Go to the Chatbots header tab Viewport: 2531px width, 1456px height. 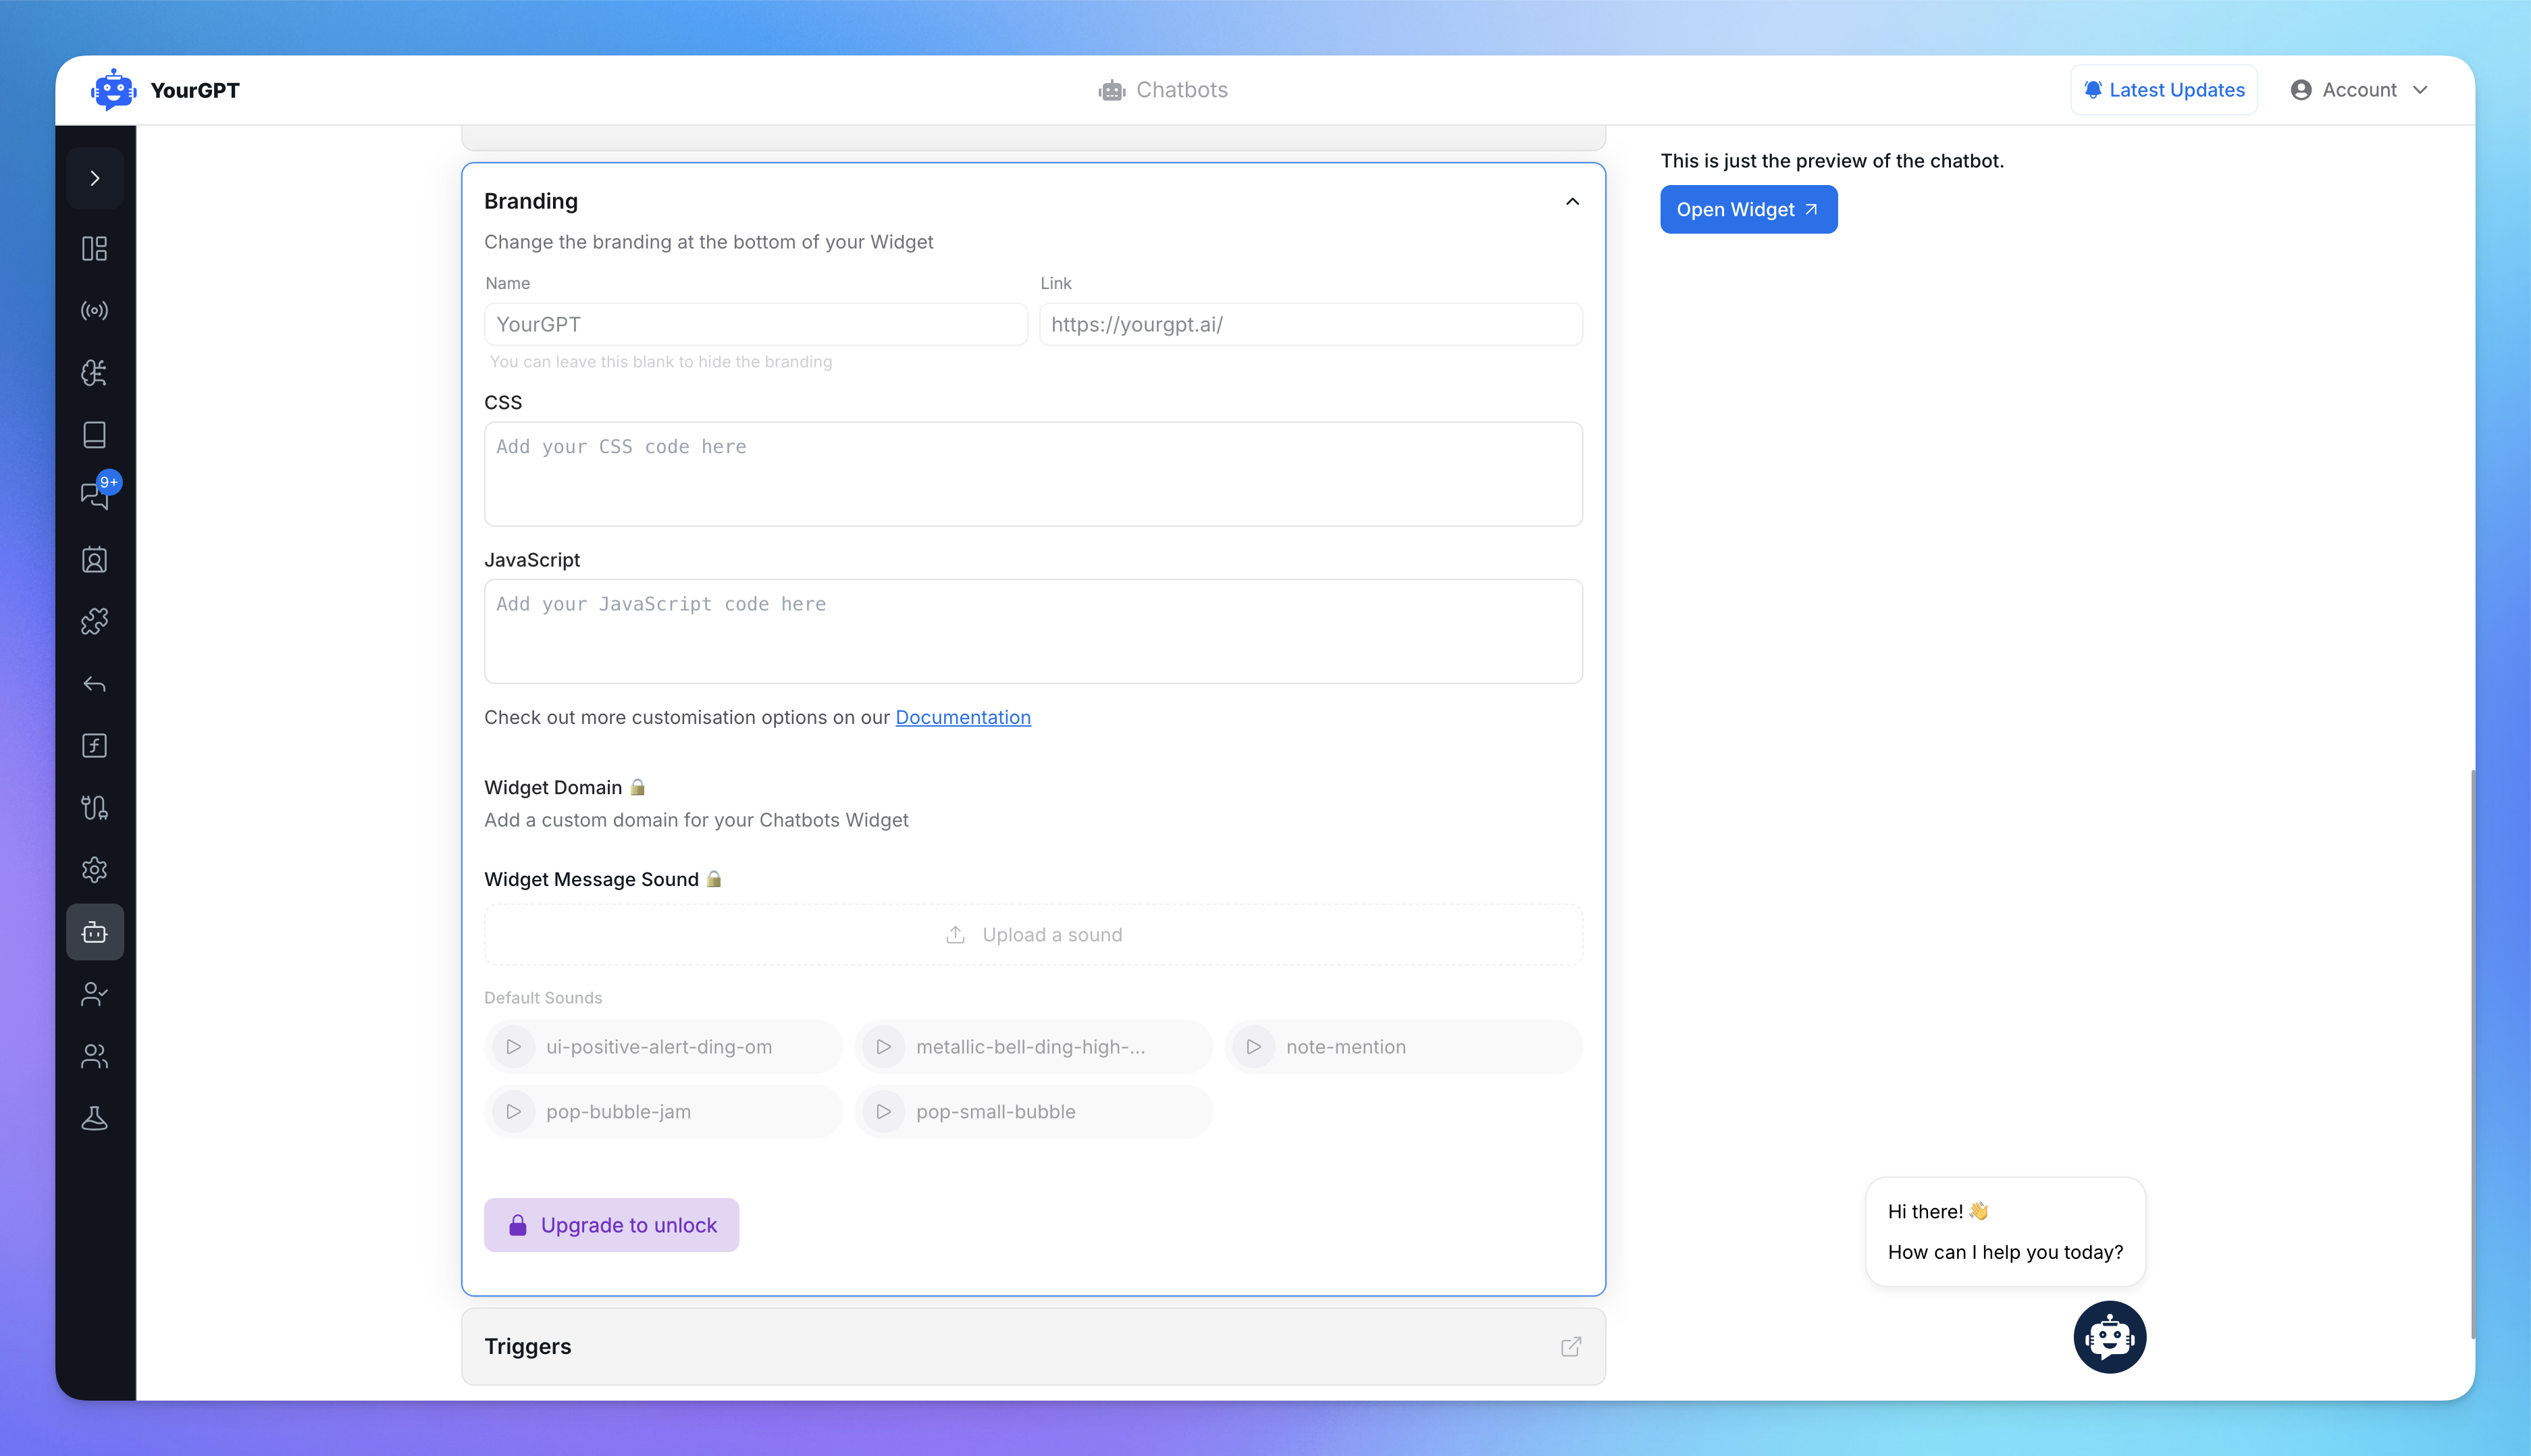(1163, 90)
